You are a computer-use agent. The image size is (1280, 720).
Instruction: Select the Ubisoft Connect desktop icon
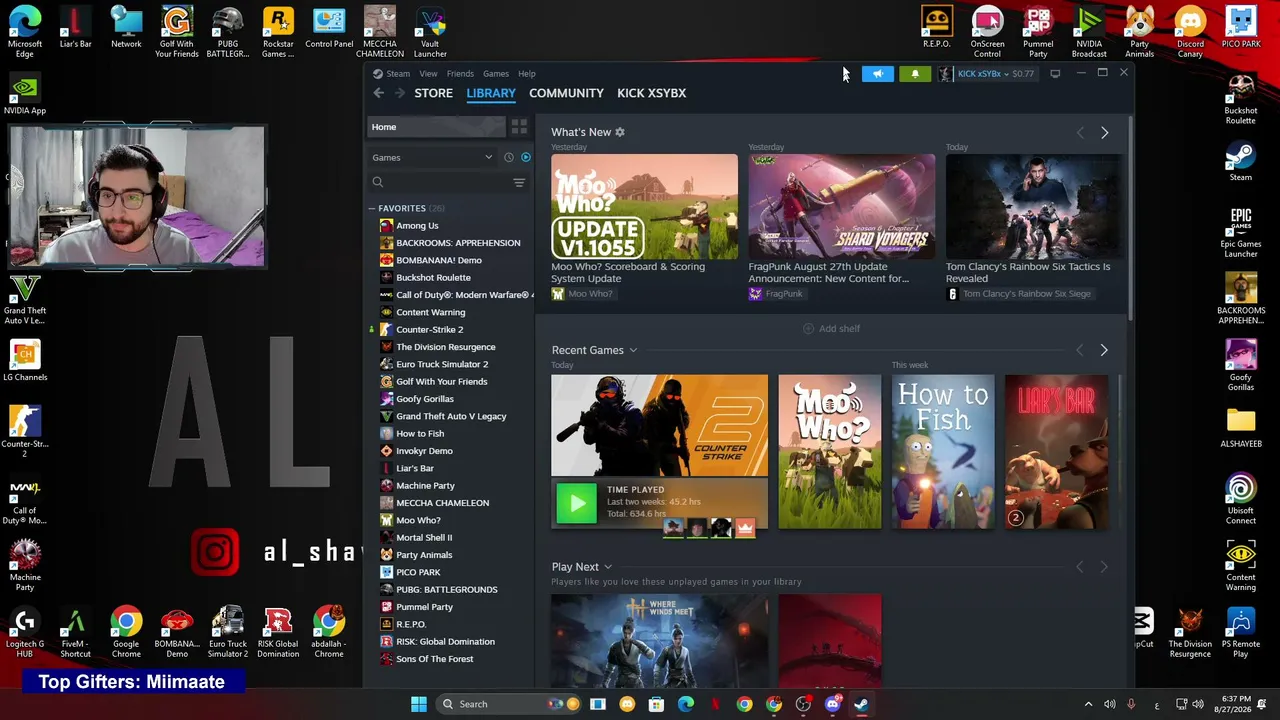(x=1241, y=499)
